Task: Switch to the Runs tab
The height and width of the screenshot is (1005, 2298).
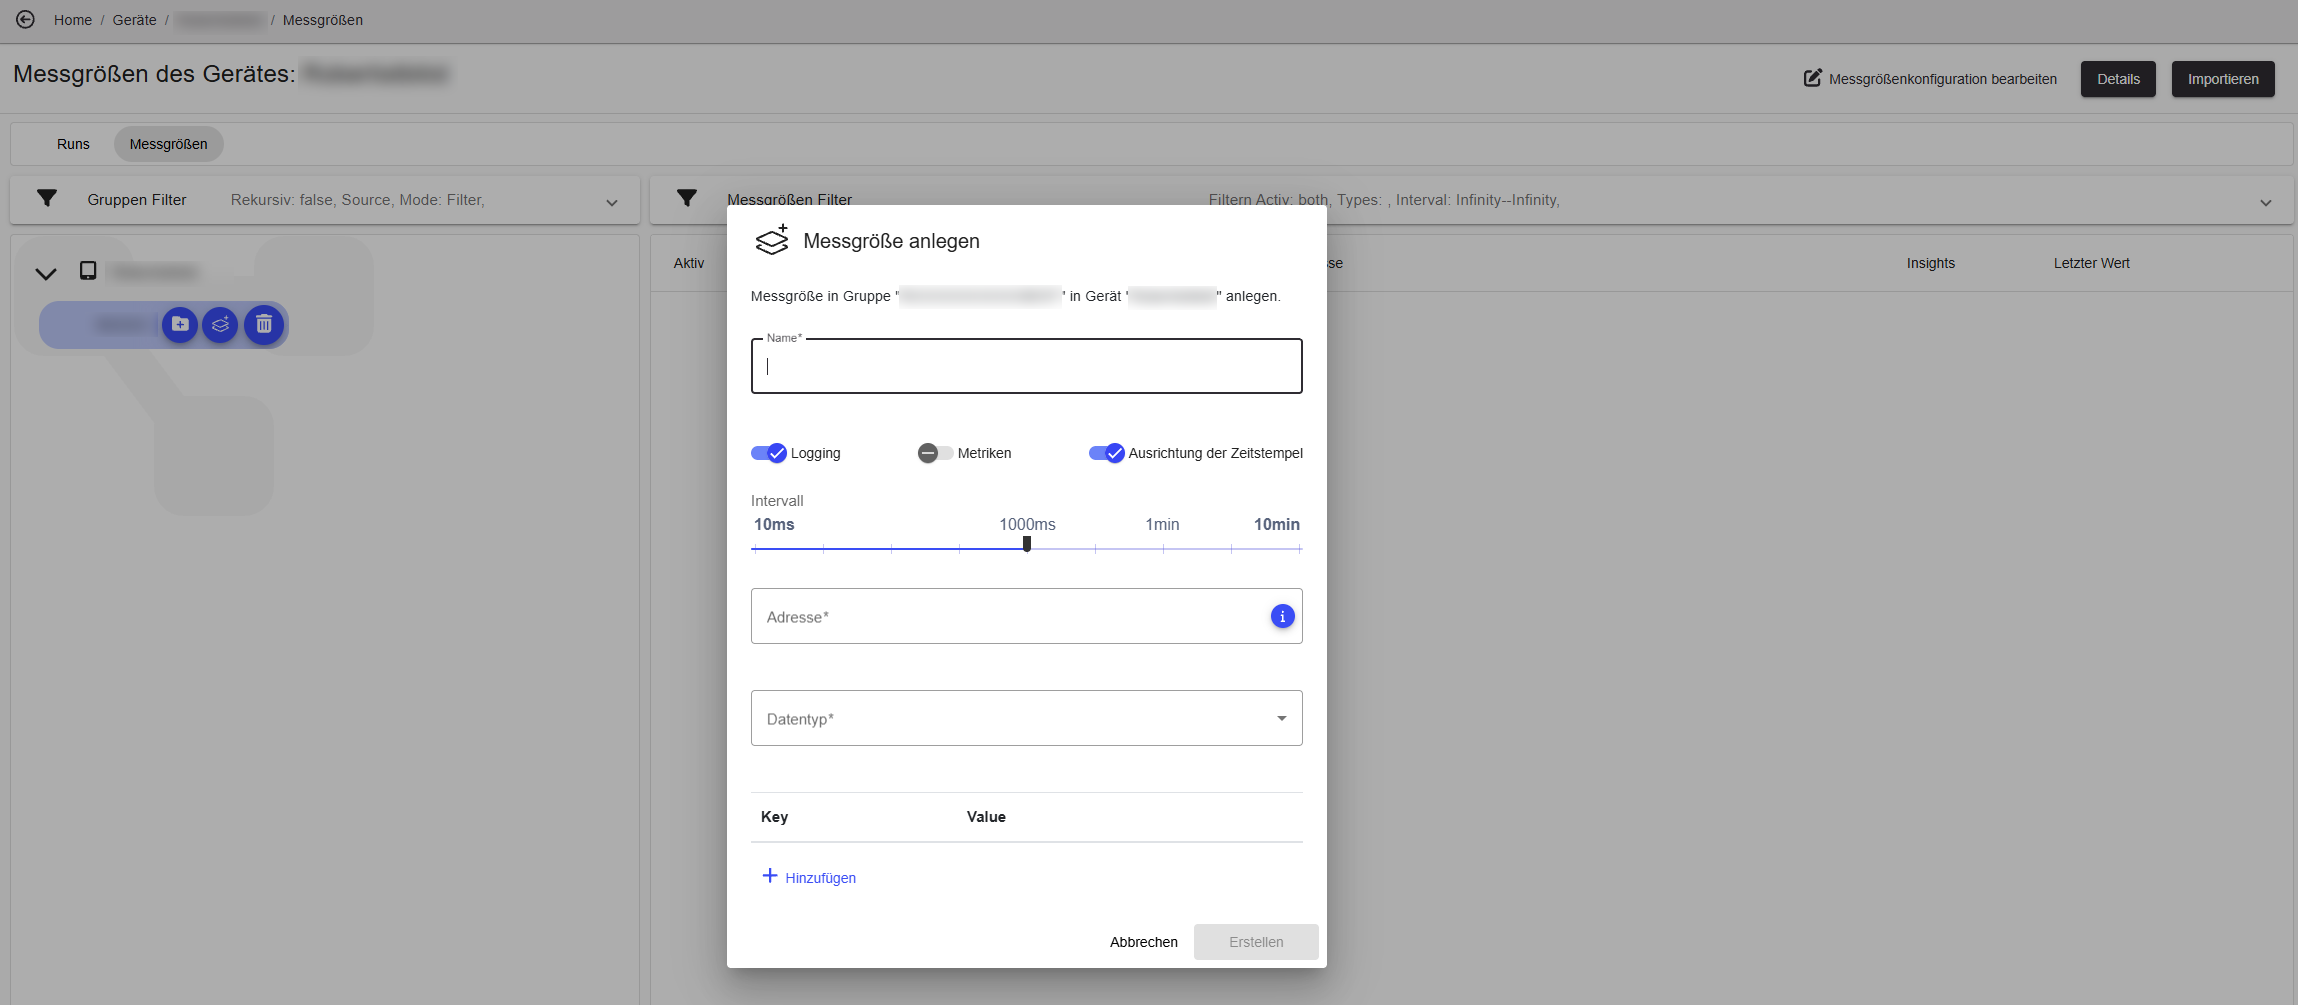Action: tap(73, 144)
